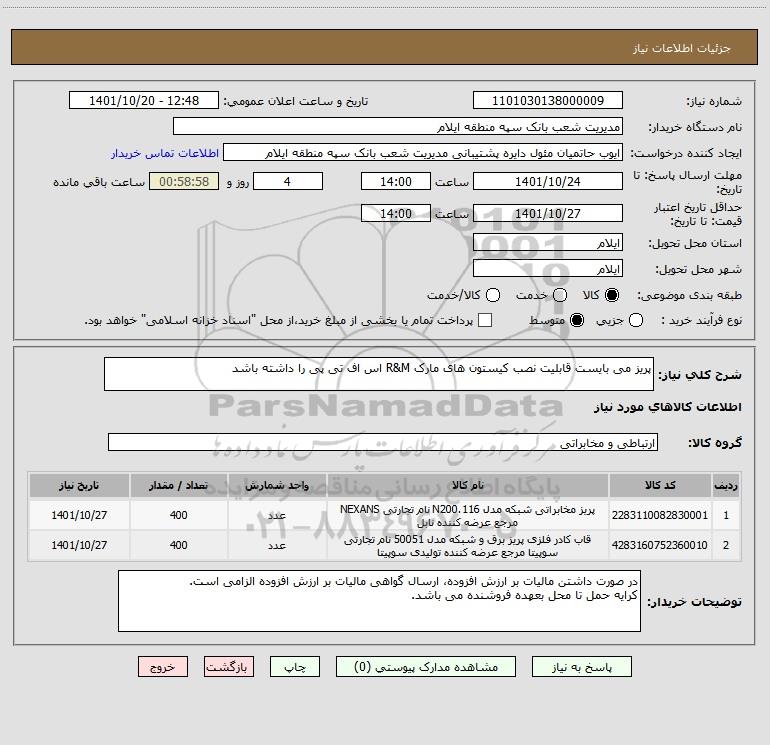Image resolution: width=770 pixels, height=745 pixels.
Task: Click the request creator name field
Action: 423,153
